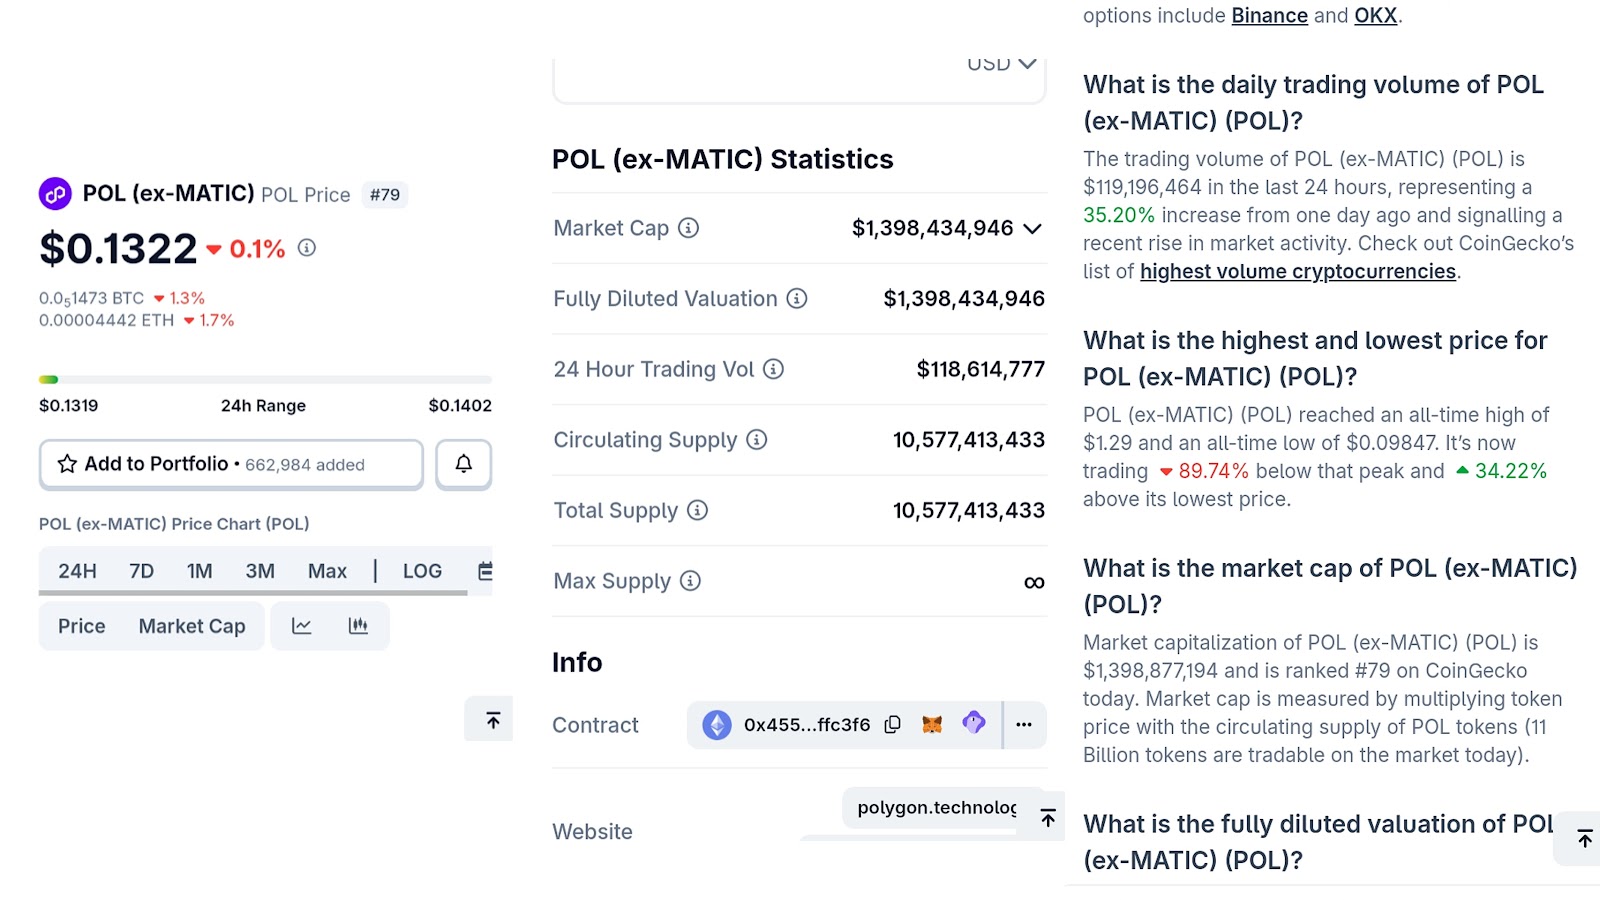Click the 24h Range progress bar
1600x900 pixels.
[265, 380]
